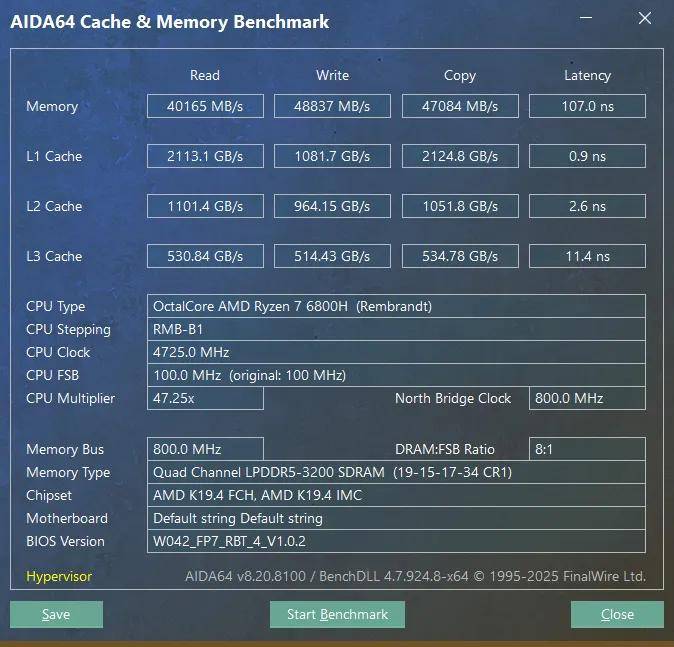674x647 pixels.
Task: Click CPU FSB value 100.0 MHz
Action: pyautogui.click(x=396, y=375)
